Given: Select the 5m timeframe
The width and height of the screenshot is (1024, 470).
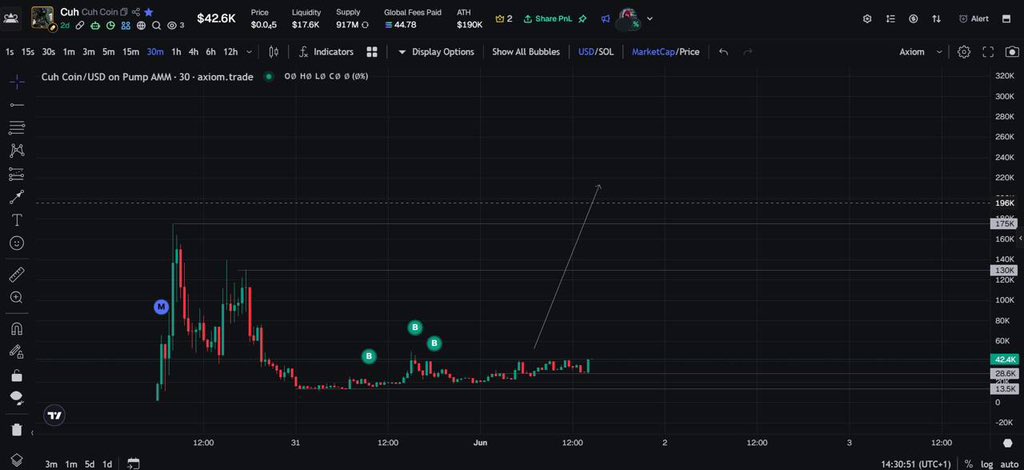Looking at the screenshot, I should tap(108, 52).
